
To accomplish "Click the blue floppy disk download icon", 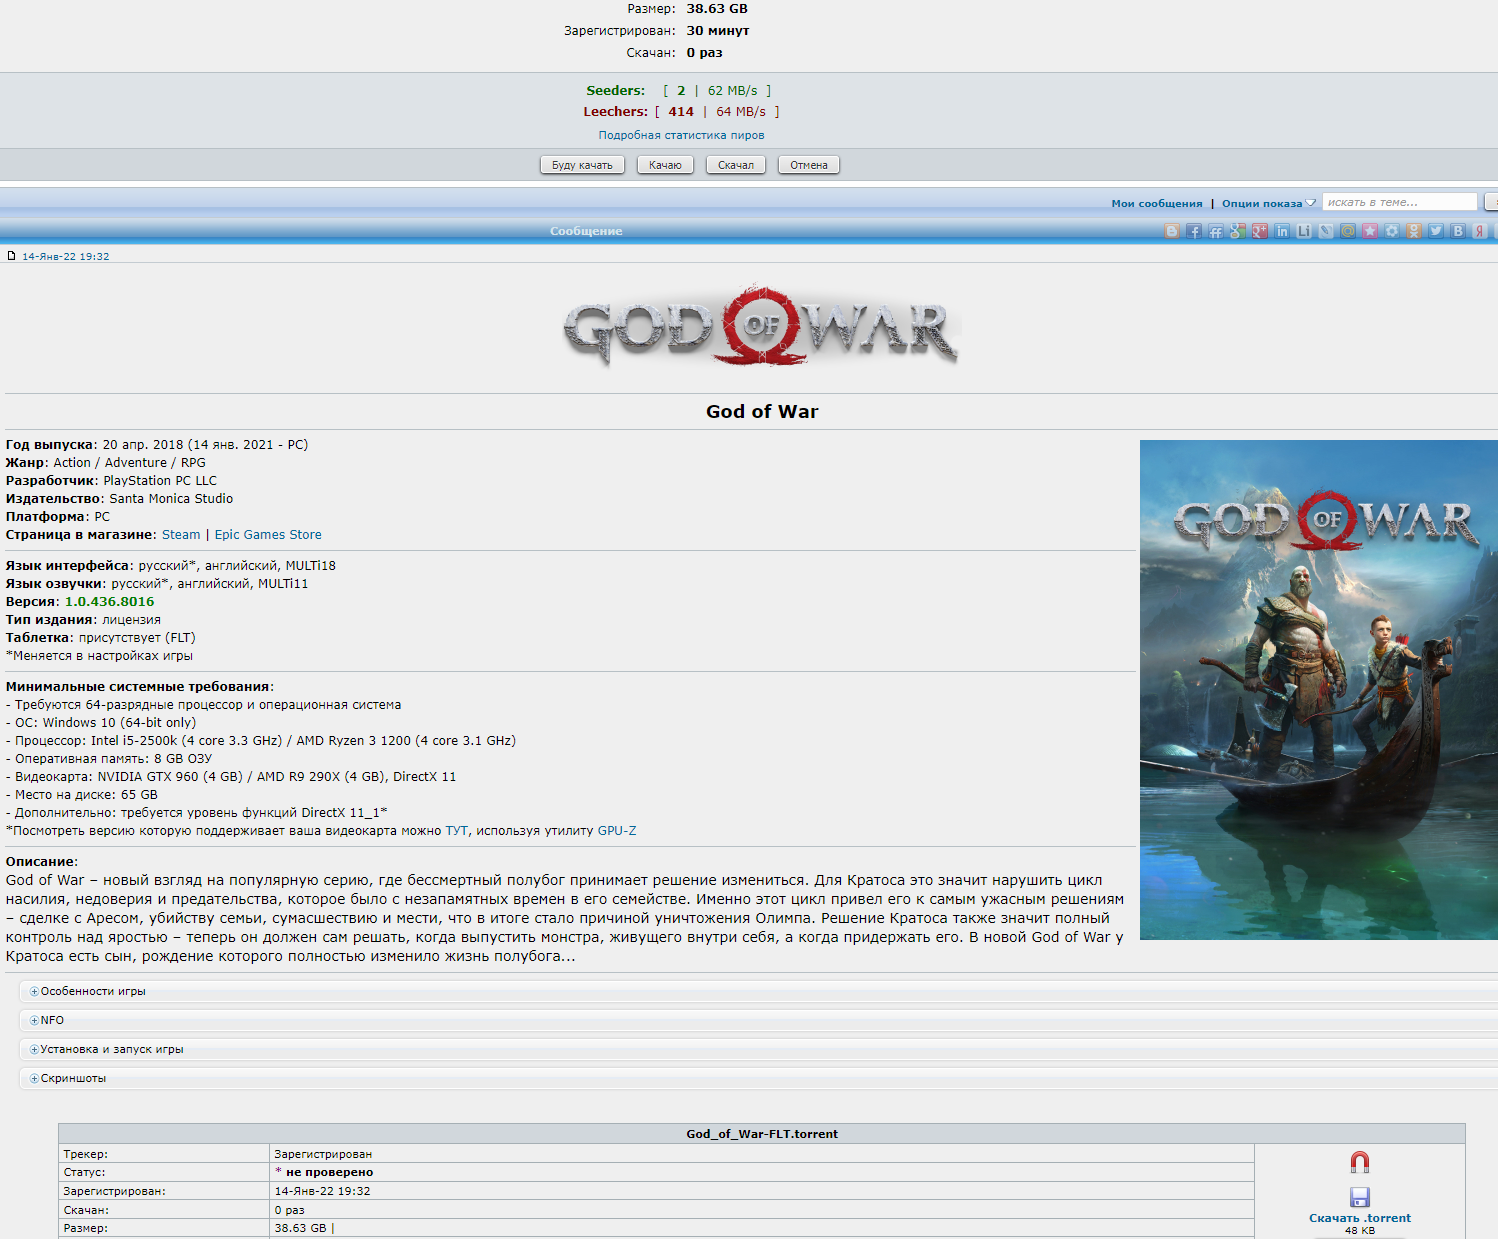I will [1360, 1197].
